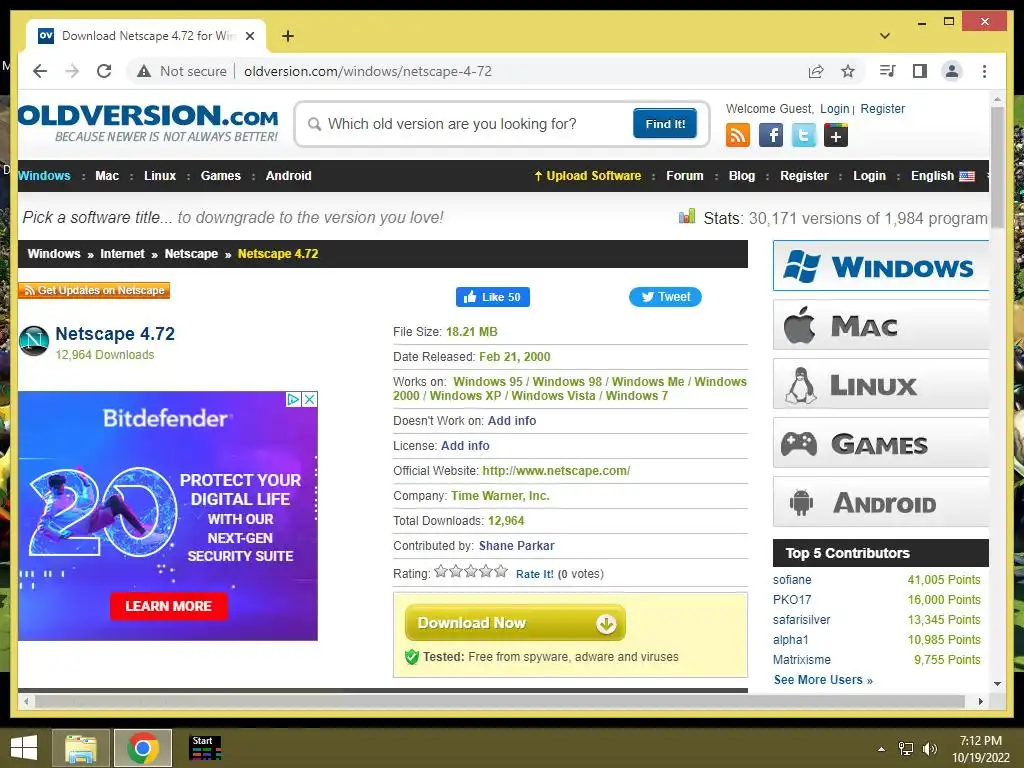The image size is (1024, 768).
Task: Open Windows menu in navigation bar
Action: tap(44, 176)
